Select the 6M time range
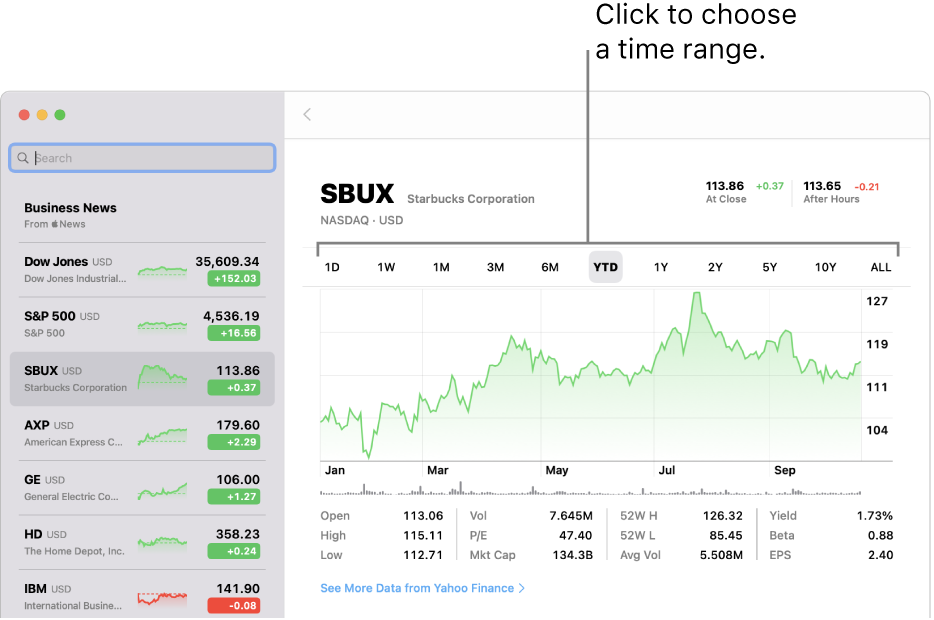 pos(550,267)
